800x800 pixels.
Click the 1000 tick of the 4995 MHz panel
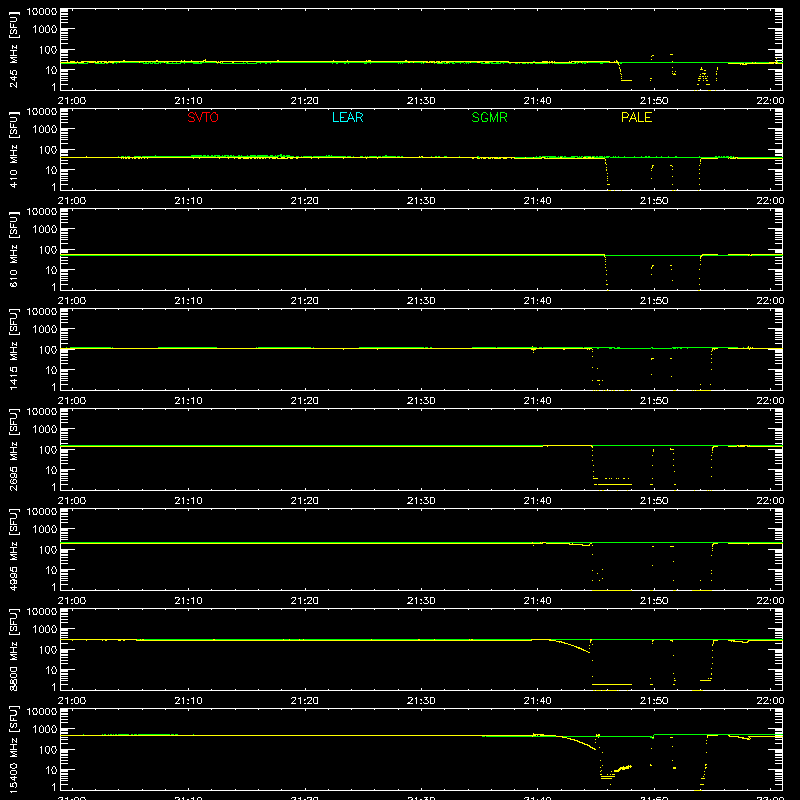[x=45, y=530]
